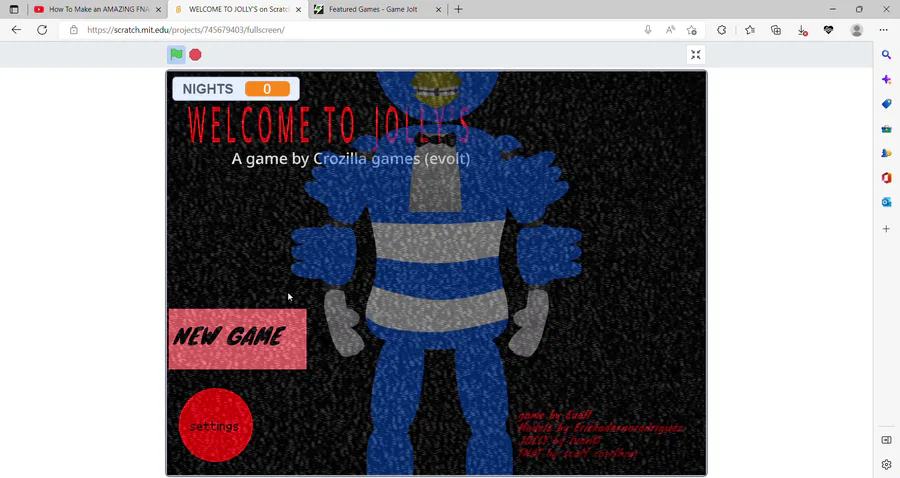
Task: Open Microsoft 365 icon in sidebar
Action: [886, 178]
